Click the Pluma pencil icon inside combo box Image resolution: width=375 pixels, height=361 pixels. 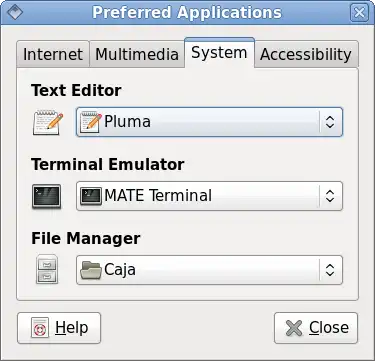coord(91,122)
